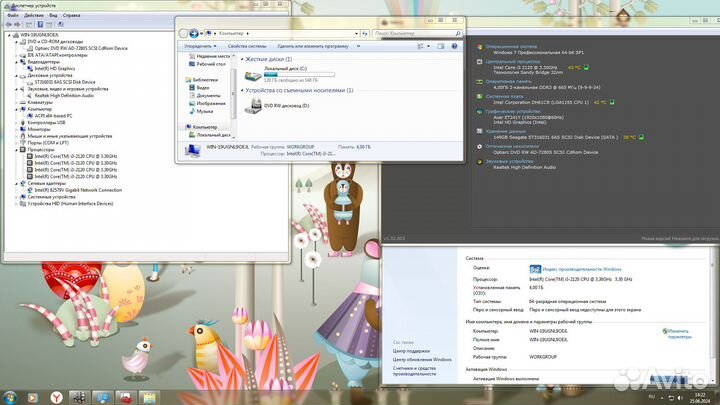The width and height of the screenshot is (720, 405).
Task: Click the change view icon in Explorer
Action: (x=421, y=46)
